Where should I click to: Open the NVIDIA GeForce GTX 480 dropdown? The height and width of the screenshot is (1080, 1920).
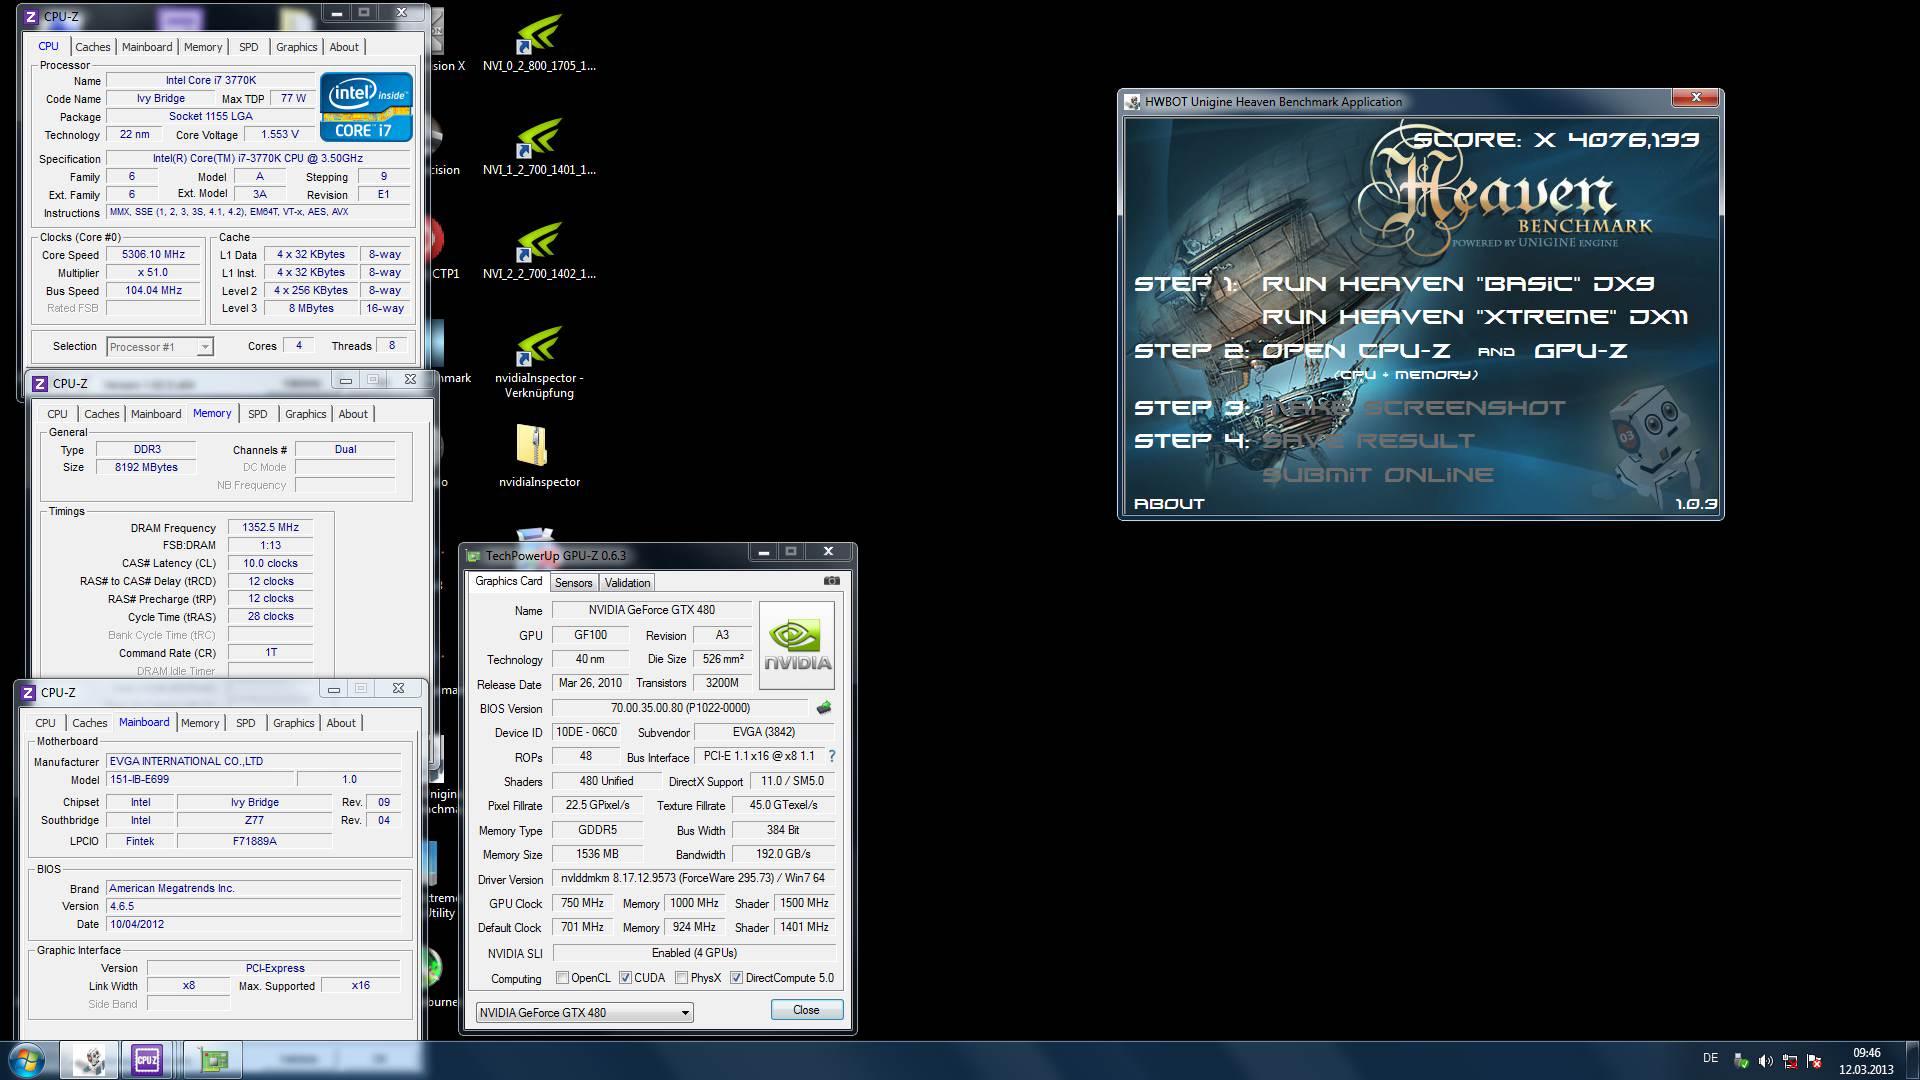(584, 1012)
